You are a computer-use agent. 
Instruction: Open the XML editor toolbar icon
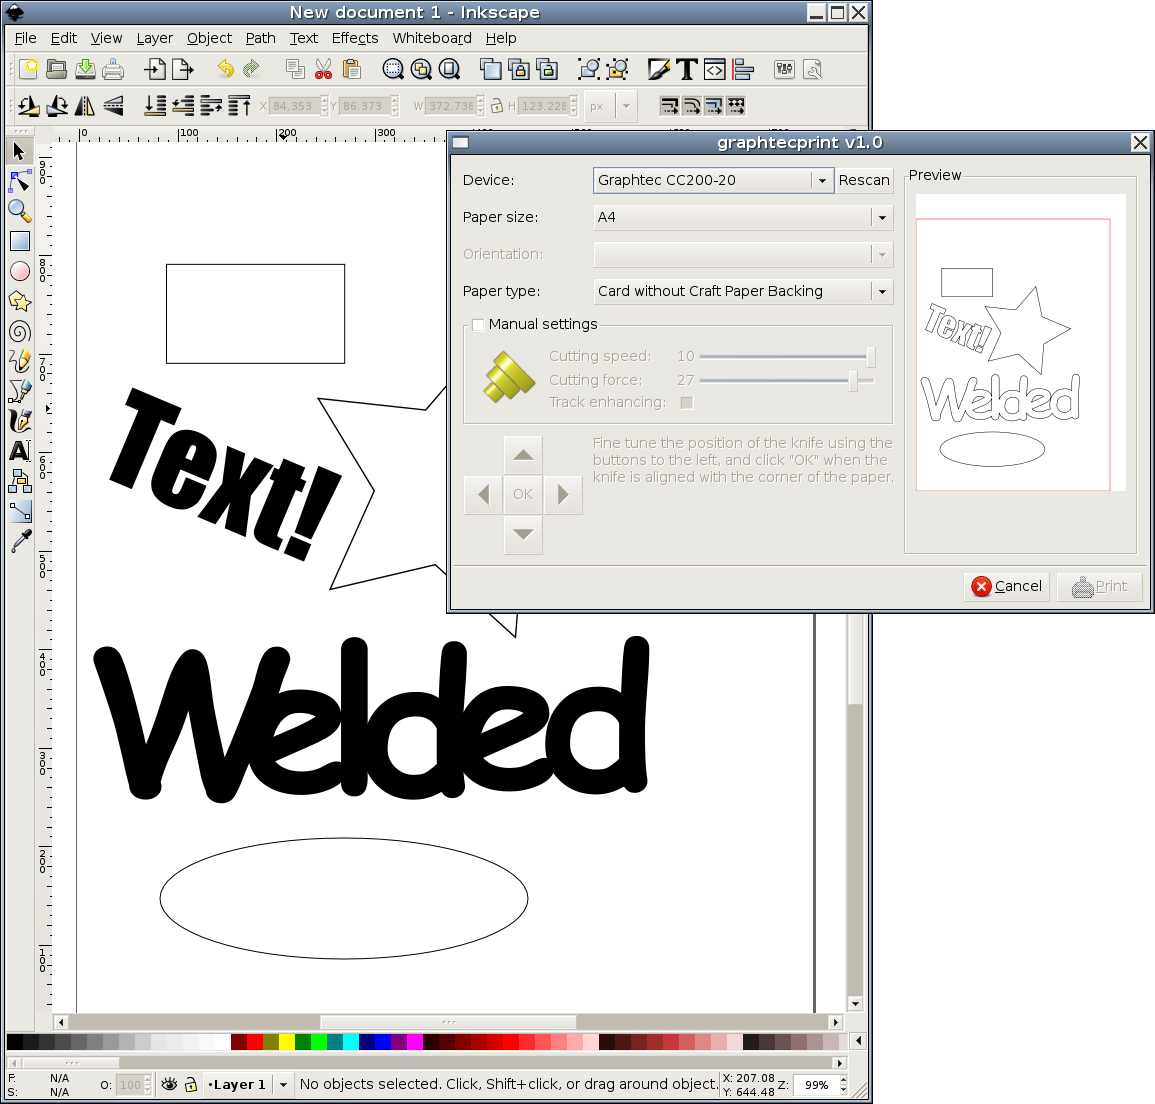714,69
